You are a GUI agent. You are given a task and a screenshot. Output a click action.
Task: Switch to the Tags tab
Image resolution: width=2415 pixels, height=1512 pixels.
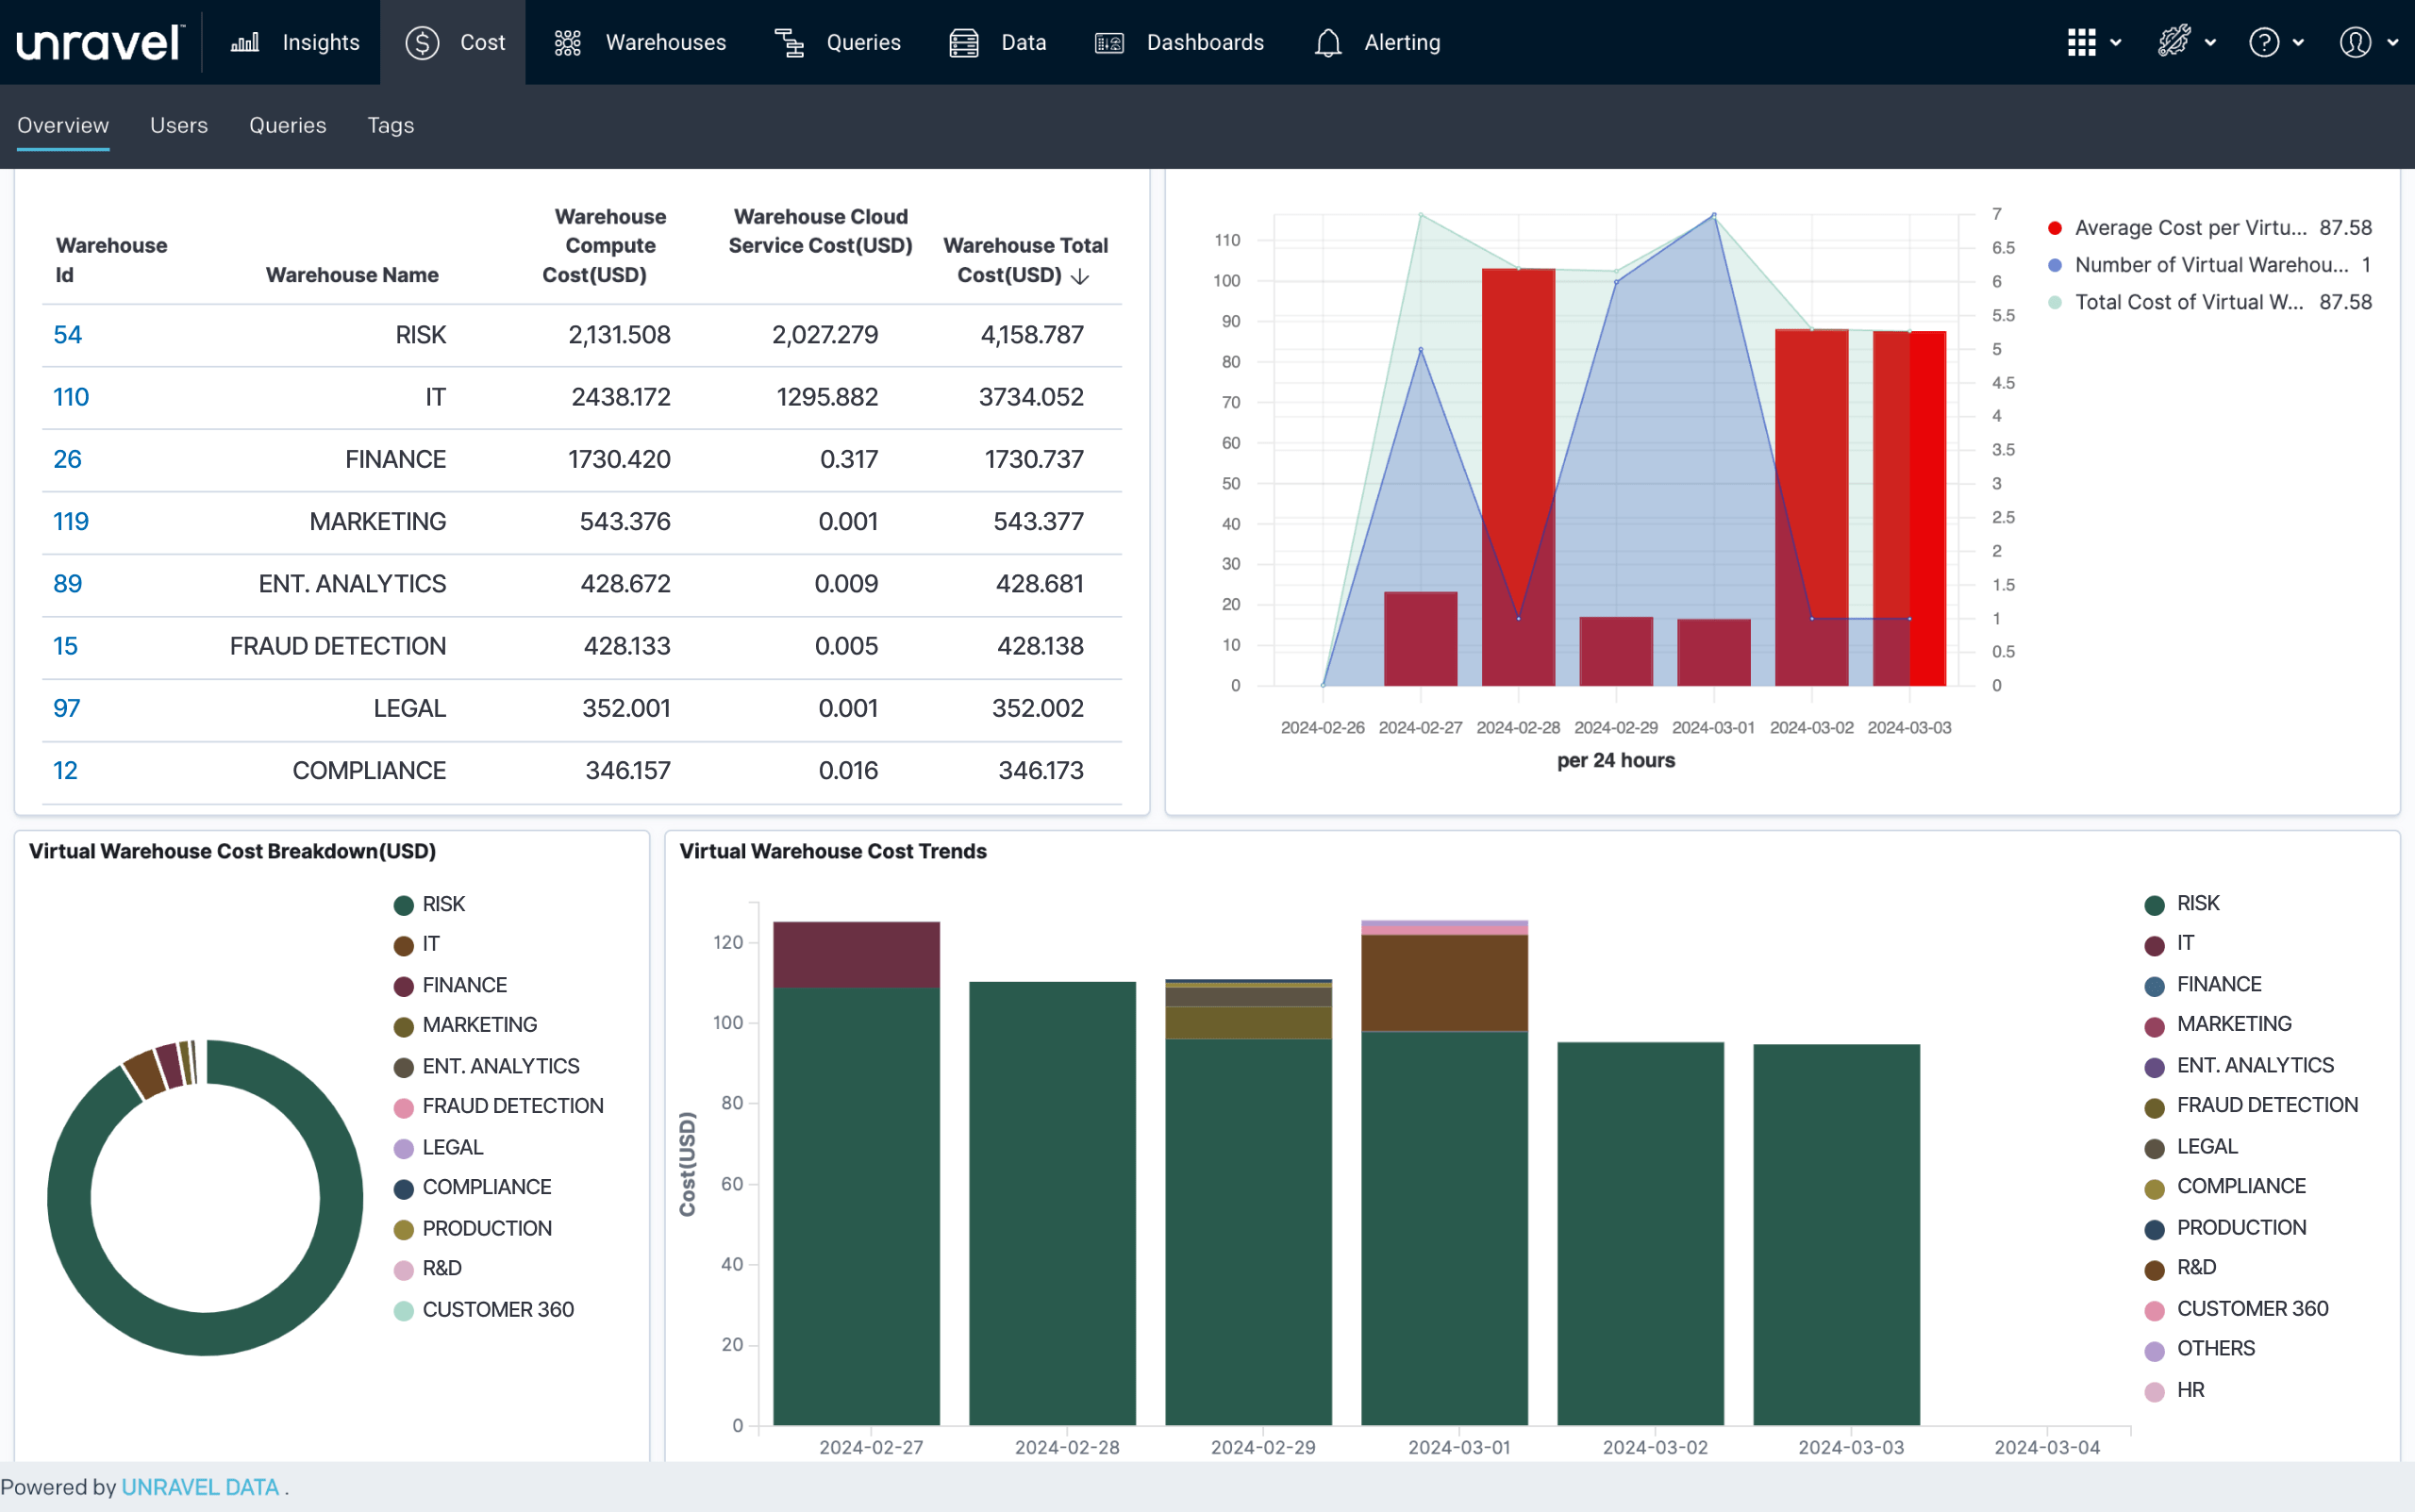click(x=390, y=125)
